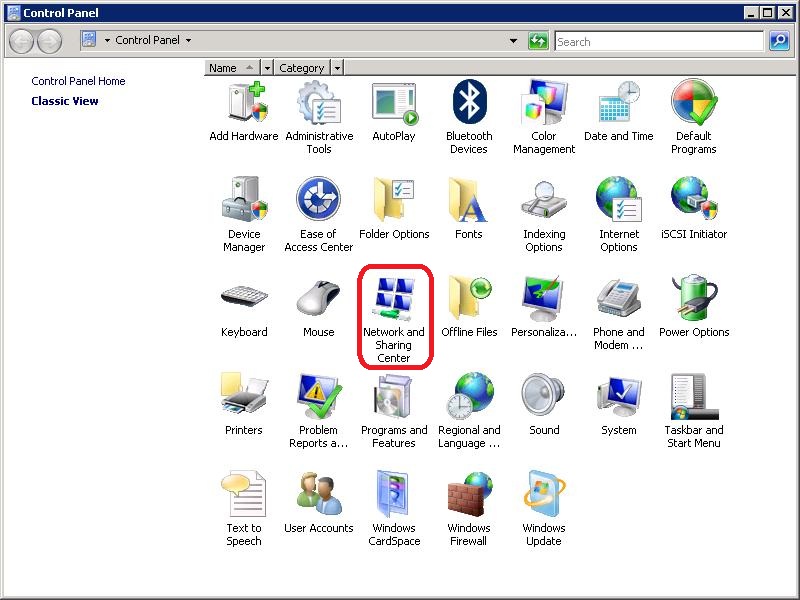Image resolution: width=800 pixels, height=600 pixels.
Task: Open Indexing Options
Action: 544,215
